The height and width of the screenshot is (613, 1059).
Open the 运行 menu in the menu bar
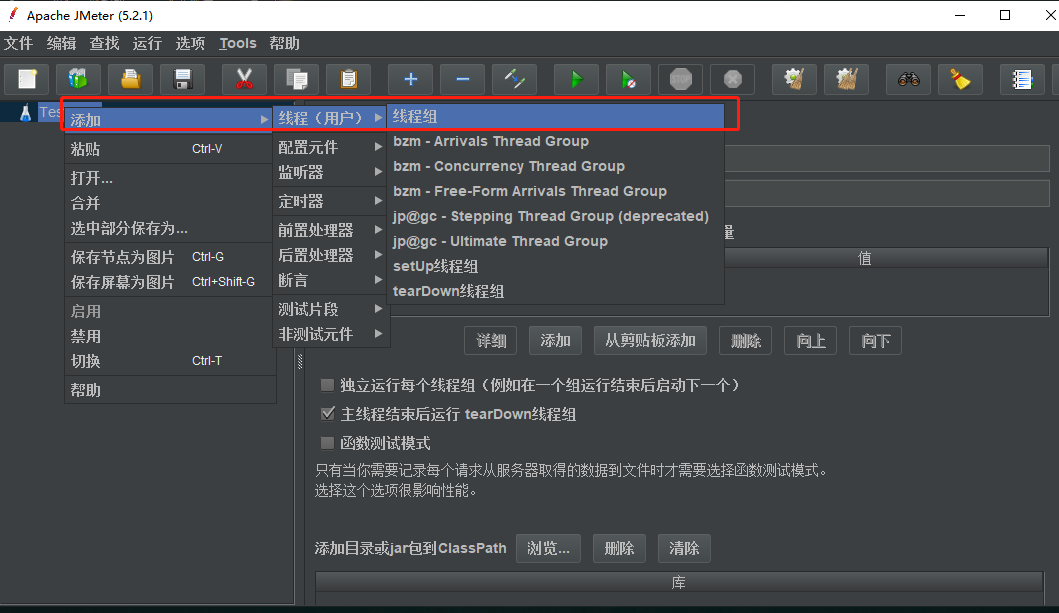(x=147, y=43)
